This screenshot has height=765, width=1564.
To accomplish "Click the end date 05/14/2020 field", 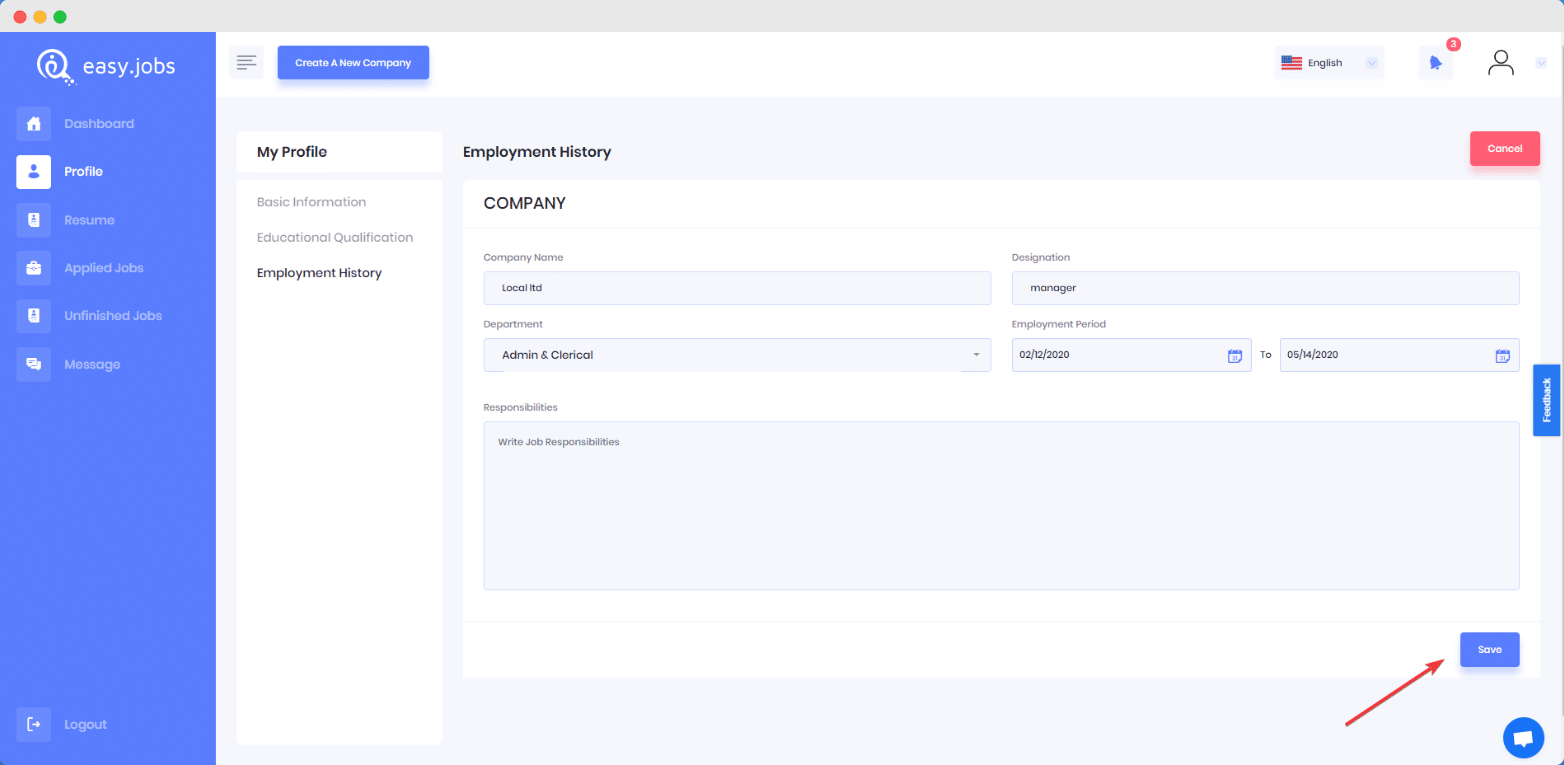I will [x=1399, y=355].
